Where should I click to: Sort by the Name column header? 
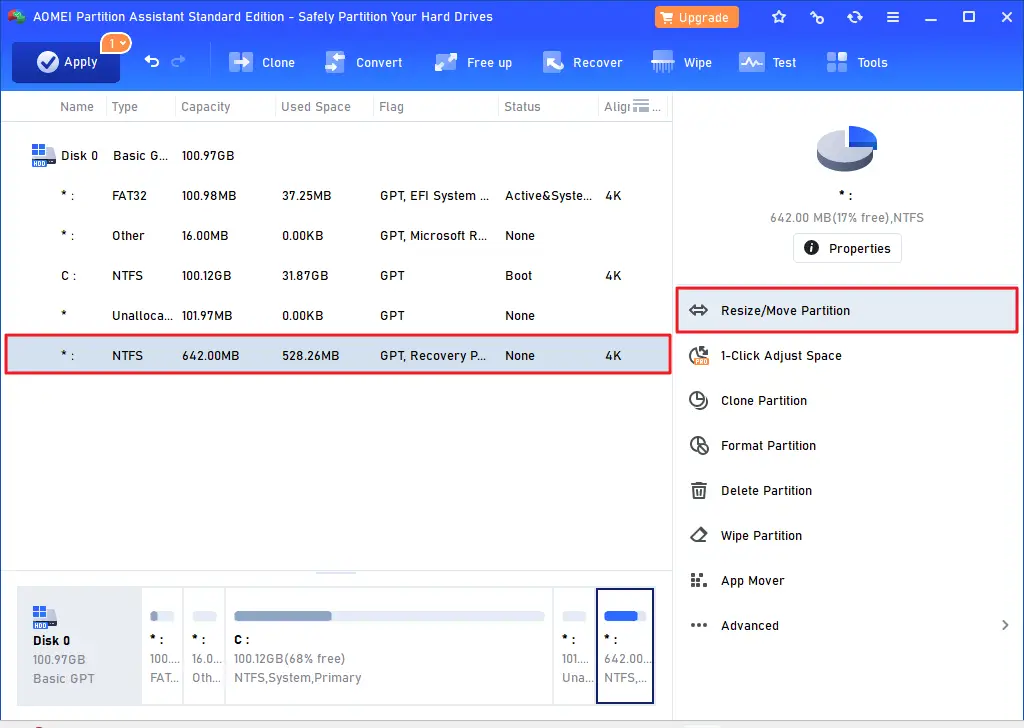[x=76, y=106]
